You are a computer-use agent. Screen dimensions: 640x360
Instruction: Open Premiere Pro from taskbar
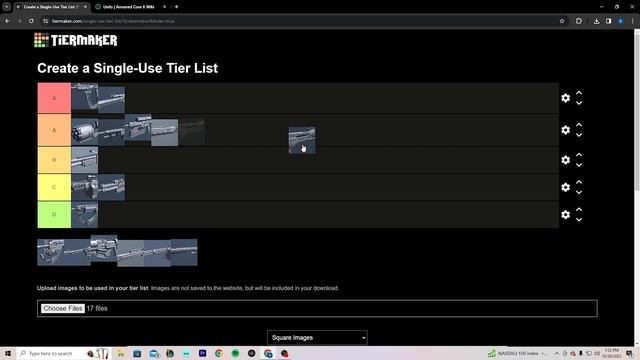[202, 353]
